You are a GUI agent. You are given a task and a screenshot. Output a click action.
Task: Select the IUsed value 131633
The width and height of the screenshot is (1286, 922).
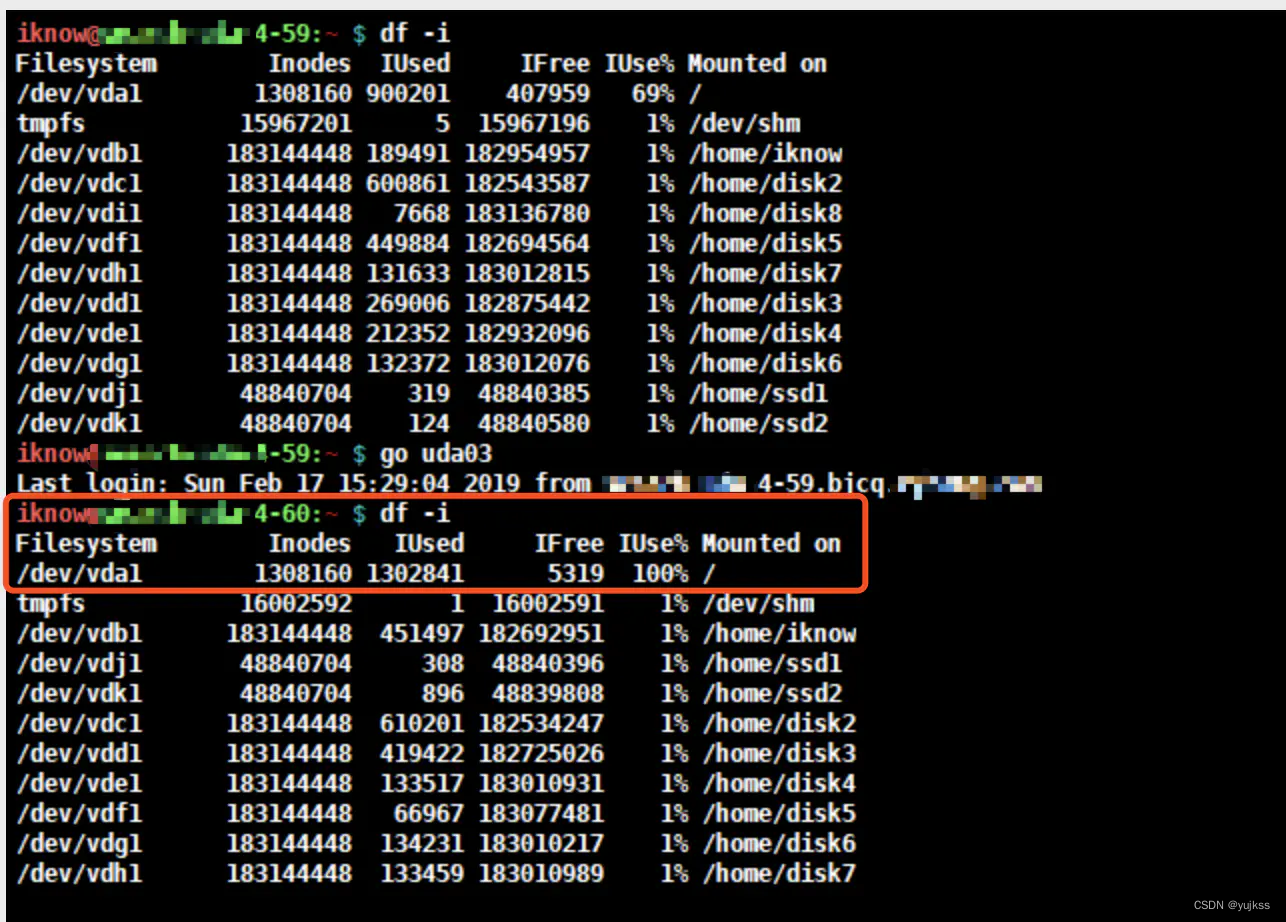coord(408,274)
